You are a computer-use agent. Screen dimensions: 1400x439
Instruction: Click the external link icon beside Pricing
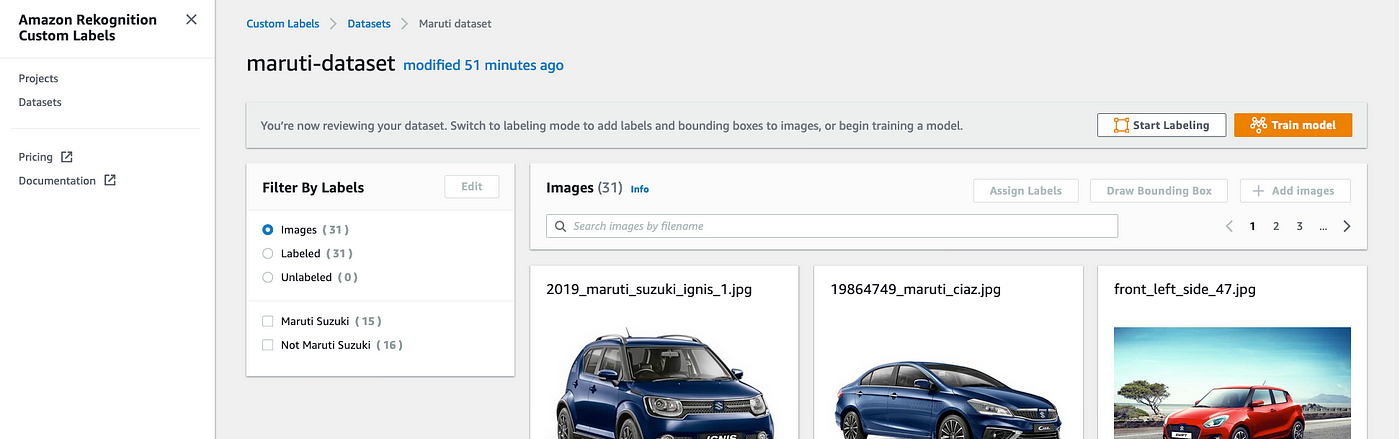(x=67, y=157)
